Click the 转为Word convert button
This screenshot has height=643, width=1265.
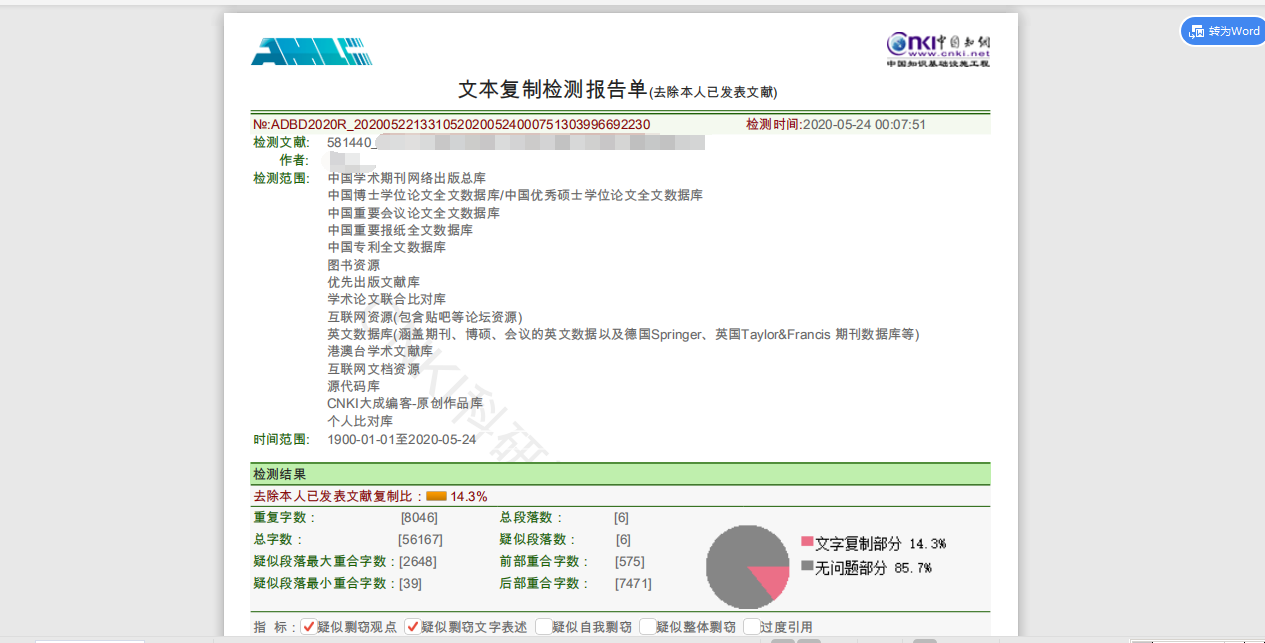pyautogui.click(x=1223, y=31)
